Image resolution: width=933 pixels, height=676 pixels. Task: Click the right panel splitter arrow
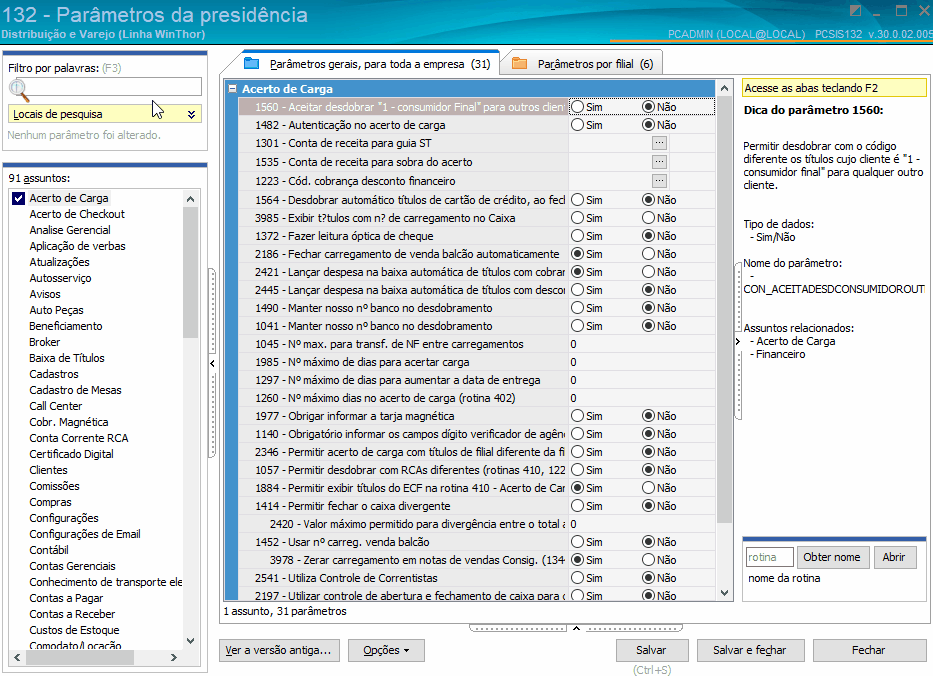[738, 342]
